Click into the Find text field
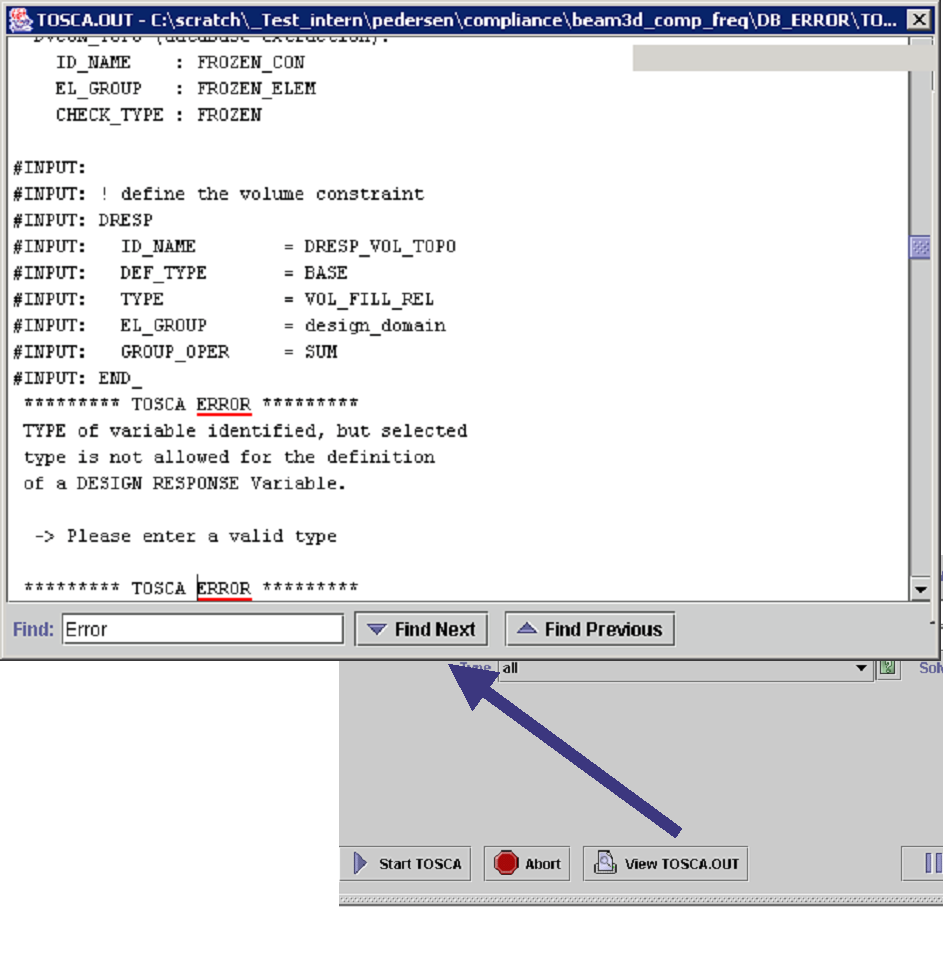 click(203, 629)
